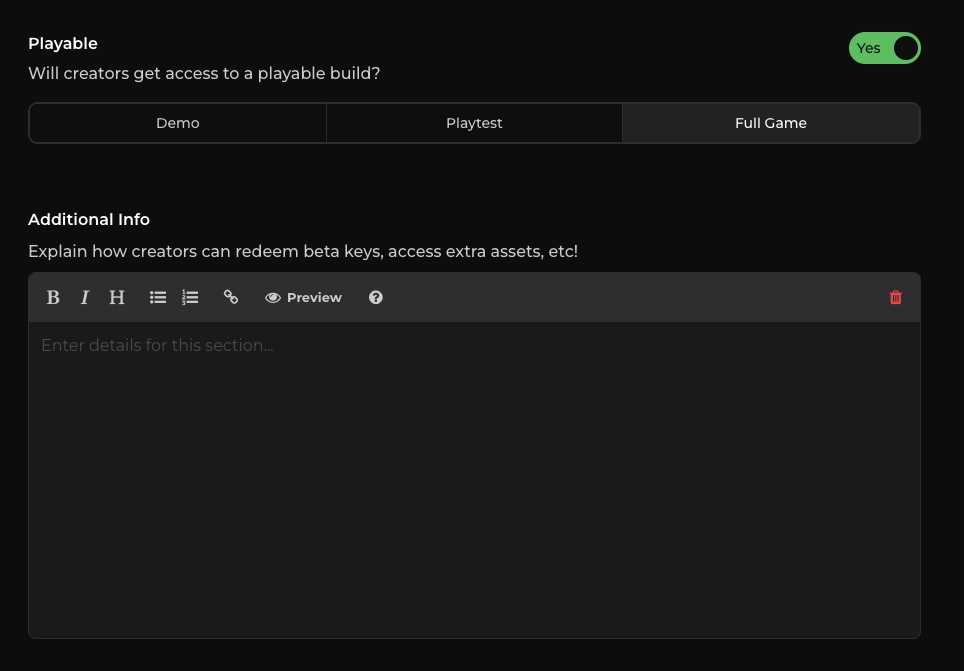Insert a link with the chain icon
This screenshot has width=964, height=671.
point(231,298)
